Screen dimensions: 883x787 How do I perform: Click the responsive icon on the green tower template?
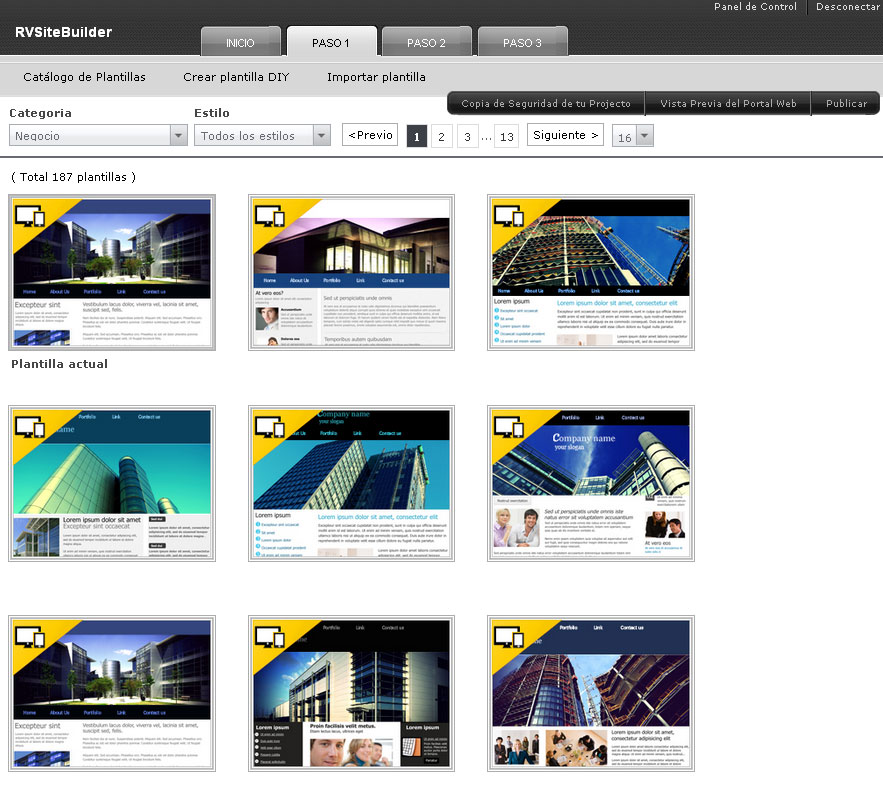270,427
